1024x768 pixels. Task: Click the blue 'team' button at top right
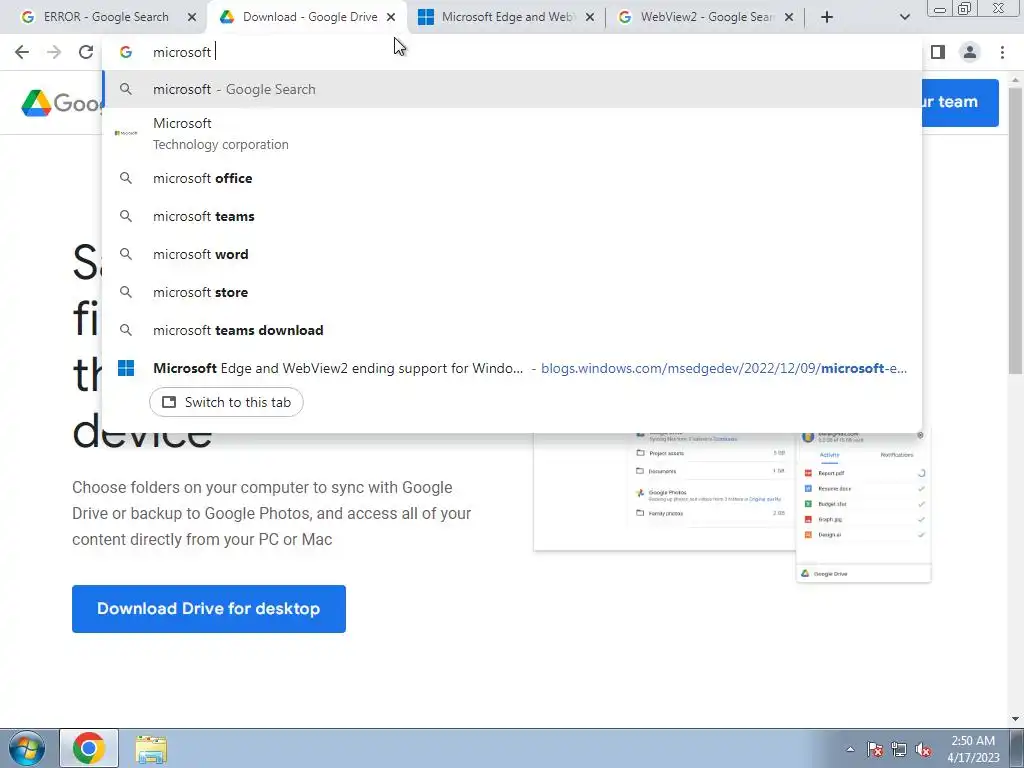click(x=960, y=103)
